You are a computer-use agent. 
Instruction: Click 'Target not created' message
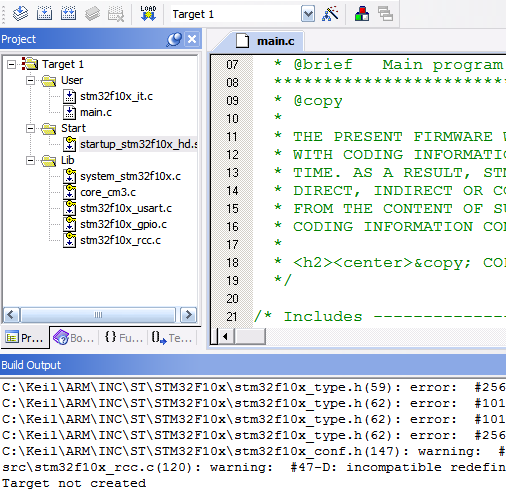74,483
